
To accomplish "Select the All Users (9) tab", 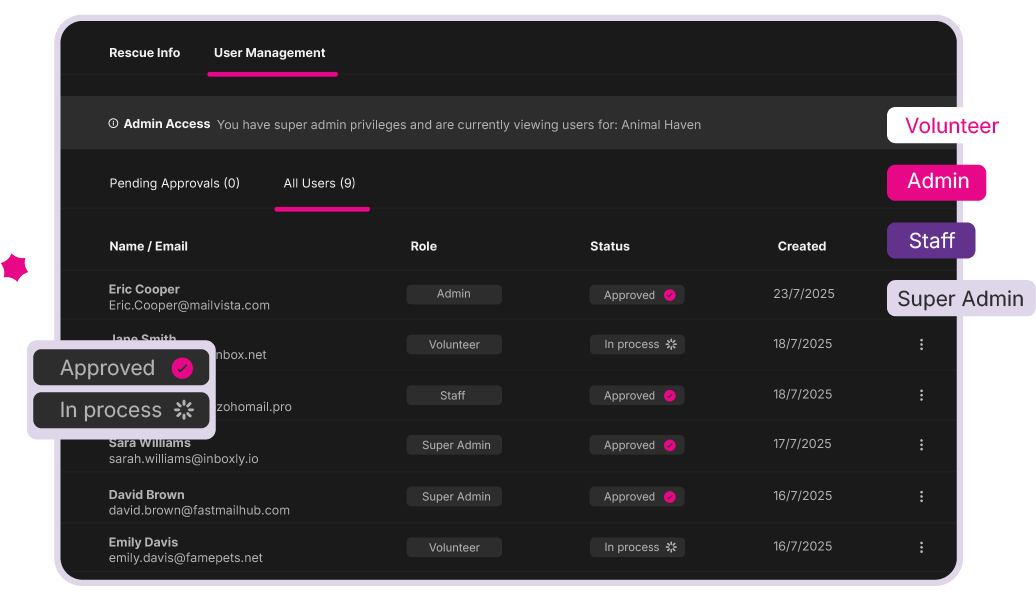I will click(319, 183).
